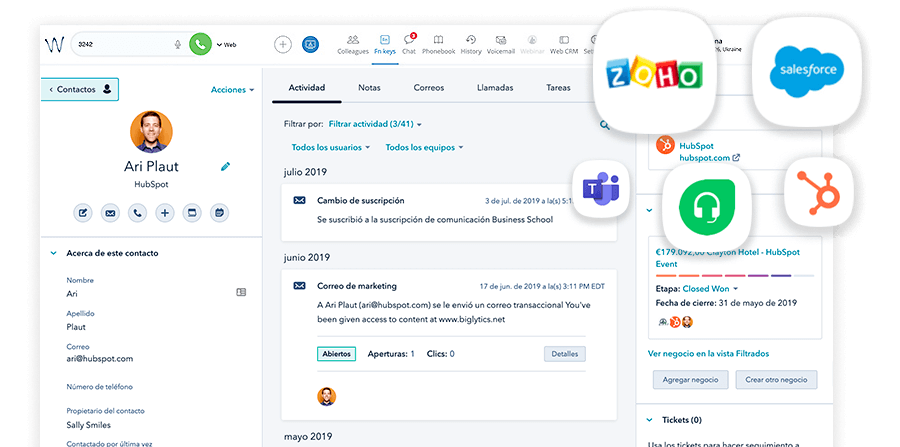Open the Clayton Hotel - HubSpot Event deal
Screen dimensions: 900x447
coord(727,258)
